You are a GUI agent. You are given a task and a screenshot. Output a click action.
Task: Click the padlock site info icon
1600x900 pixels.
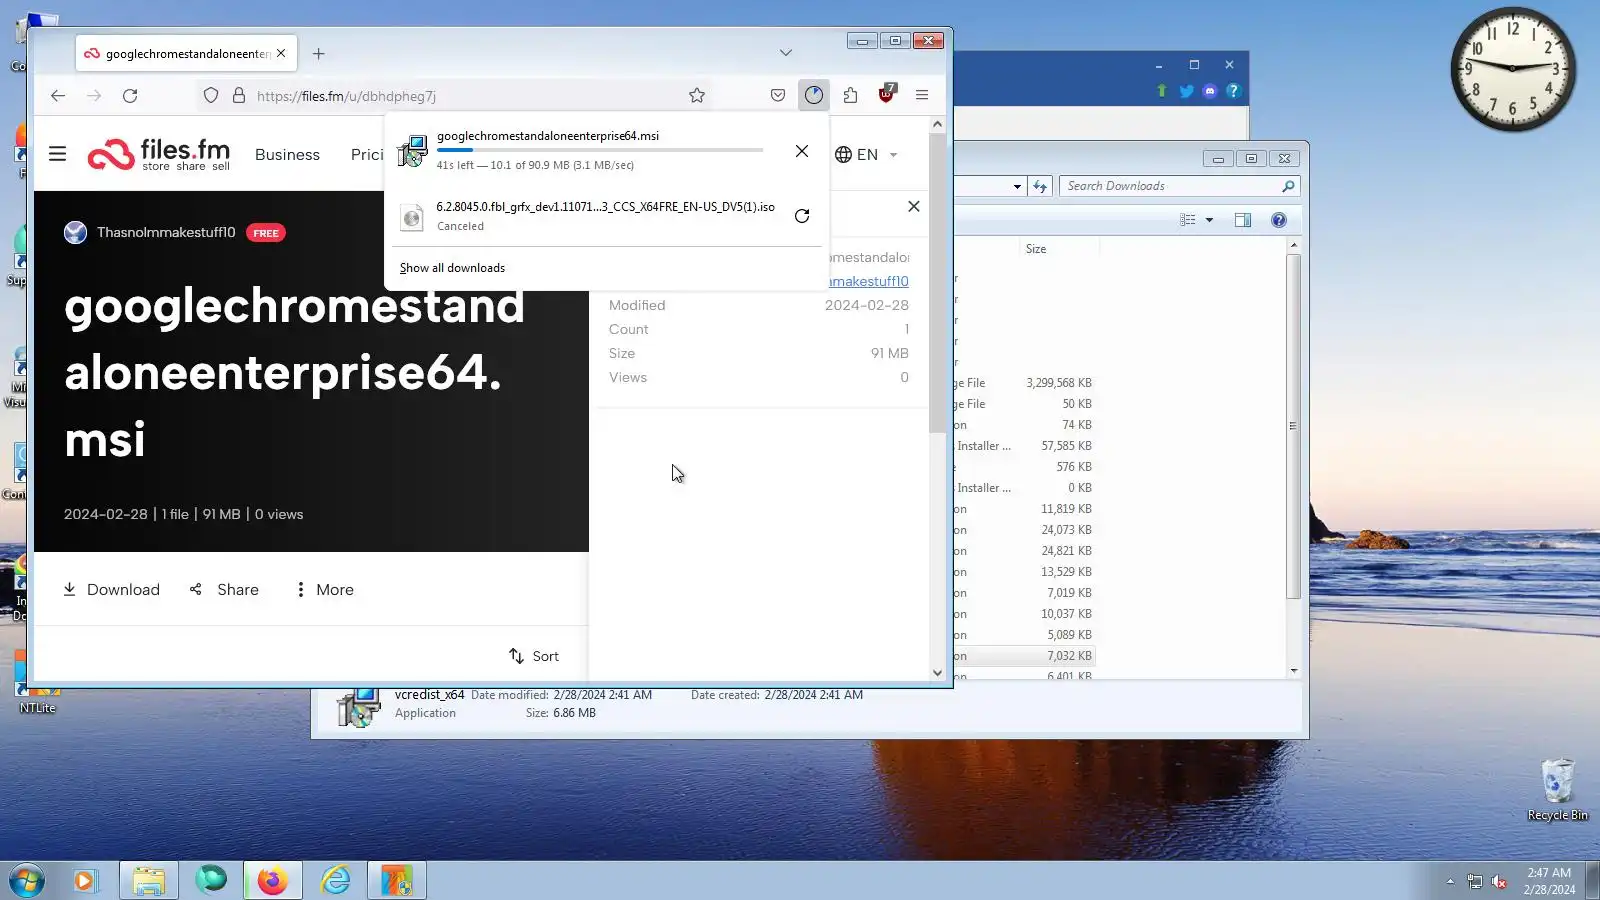(x=239, y=96)
